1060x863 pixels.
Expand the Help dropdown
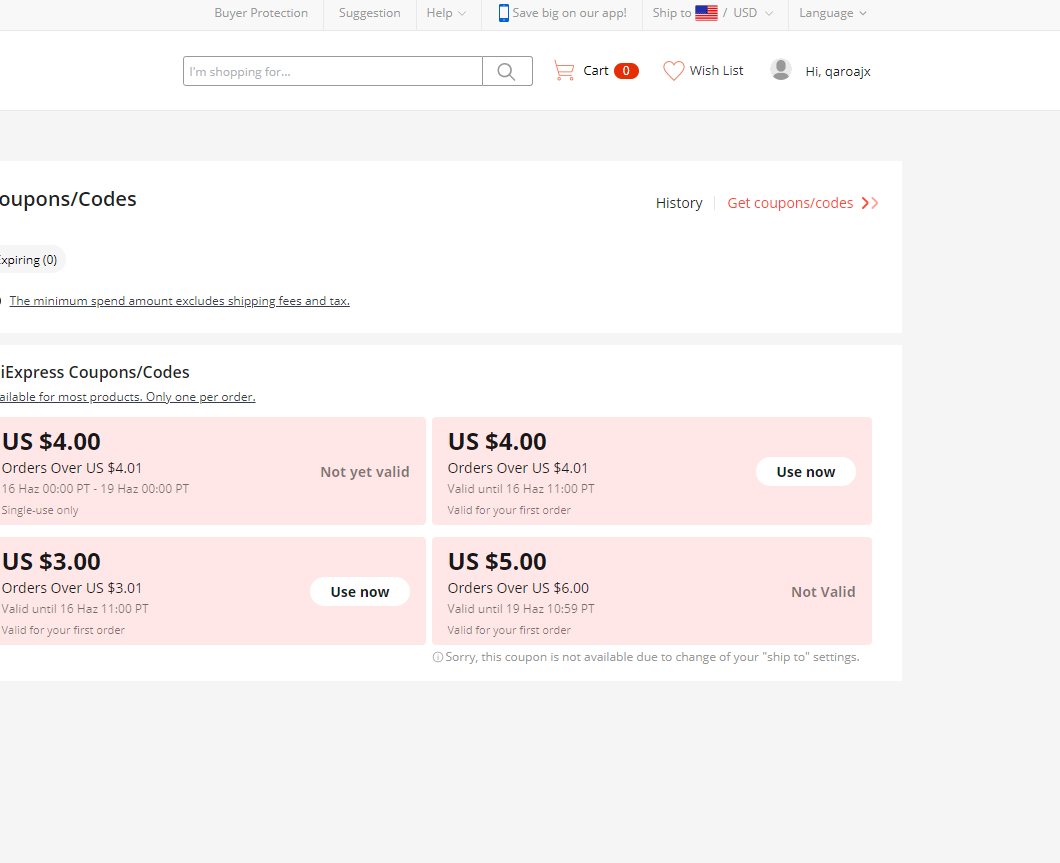point(446,13)
